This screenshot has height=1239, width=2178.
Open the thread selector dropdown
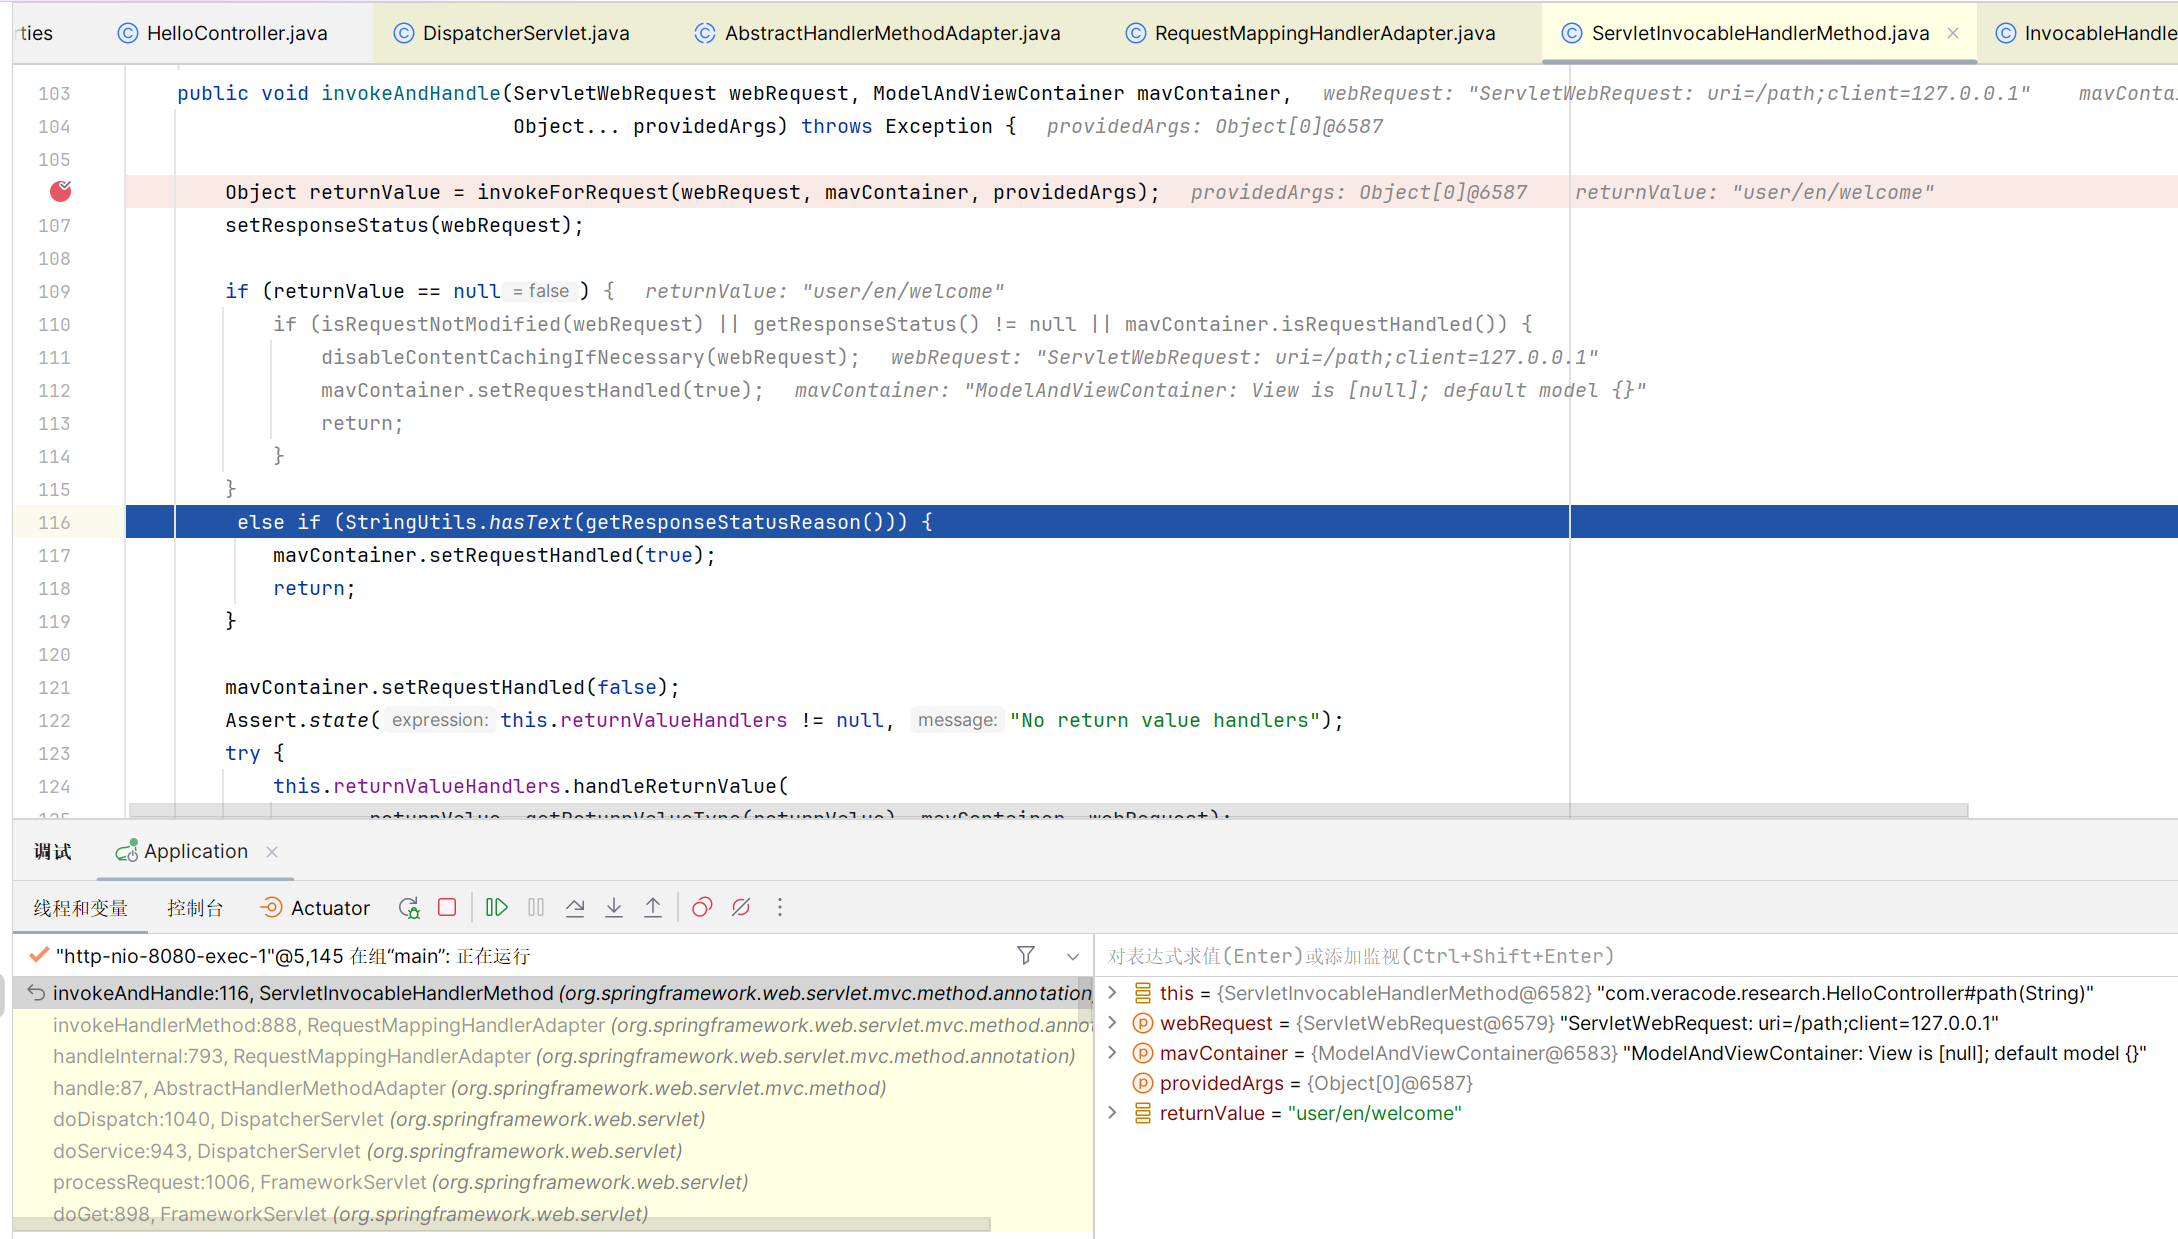click(1073, 957)
